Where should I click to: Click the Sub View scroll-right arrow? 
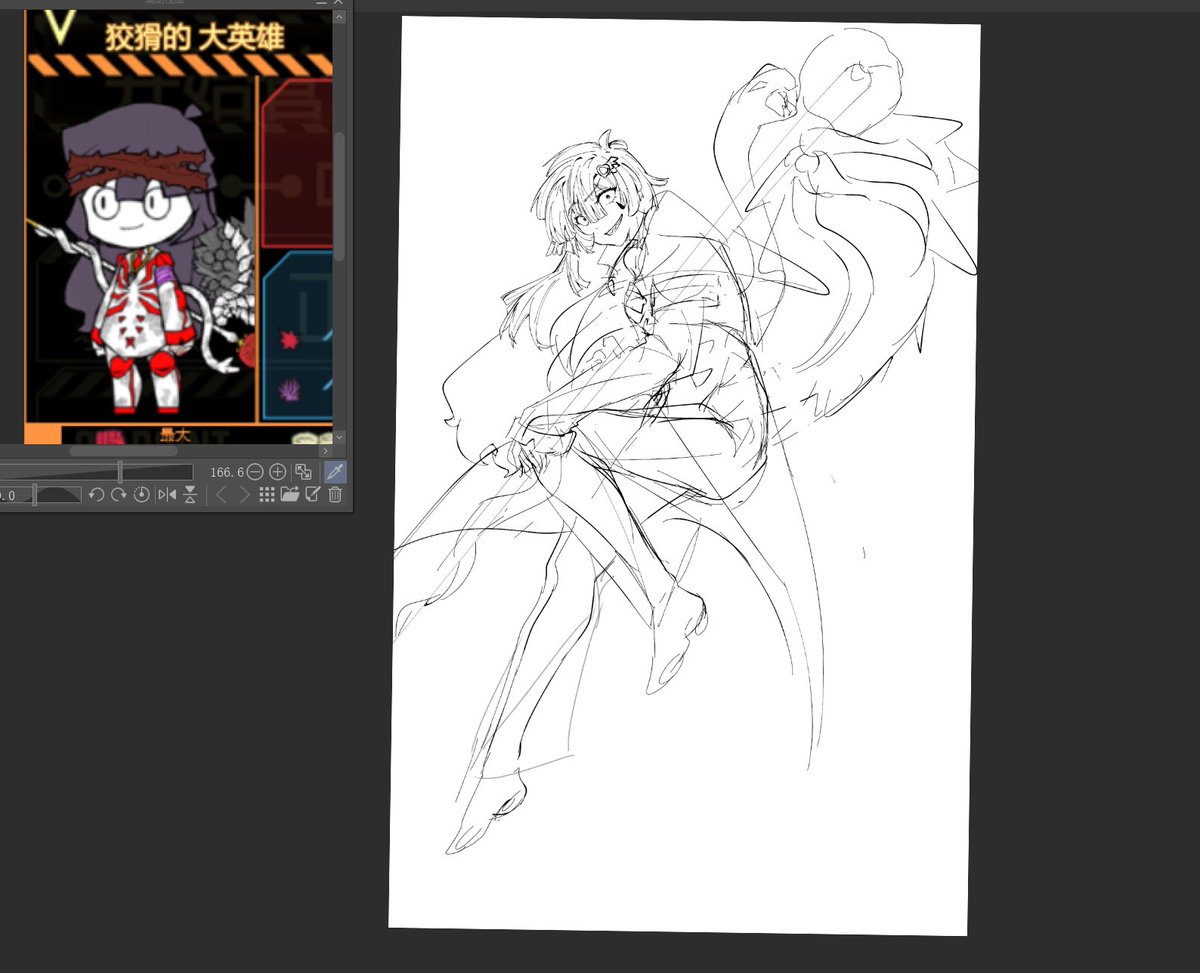pyautogui.click(x=325, y=451)
